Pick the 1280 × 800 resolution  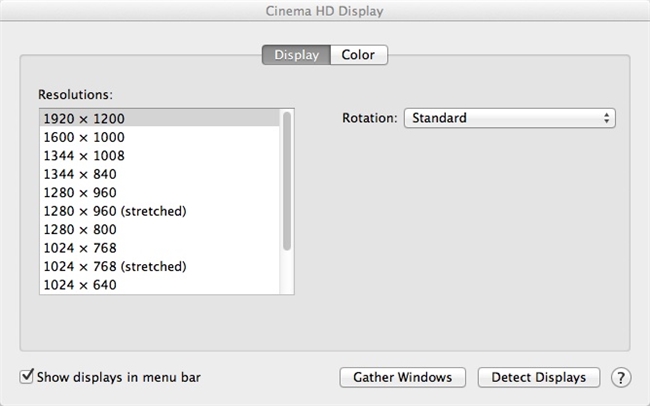coord(80,230)
